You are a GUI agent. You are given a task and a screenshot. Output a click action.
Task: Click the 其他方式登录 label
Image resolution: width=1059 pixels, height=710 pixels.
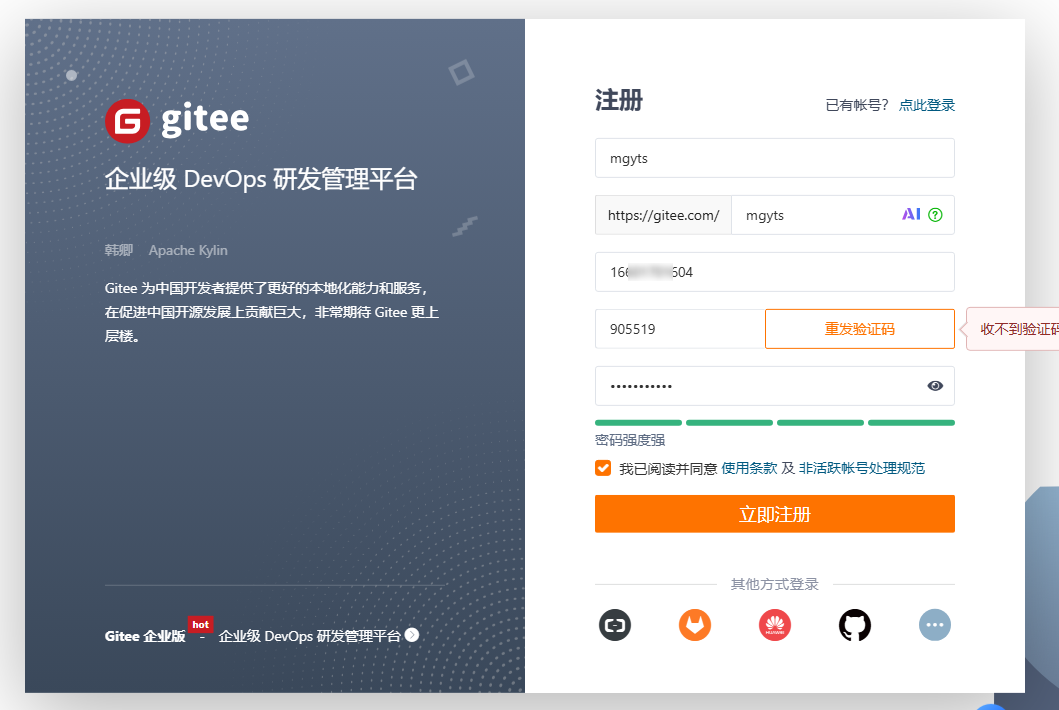pos(775,584)
